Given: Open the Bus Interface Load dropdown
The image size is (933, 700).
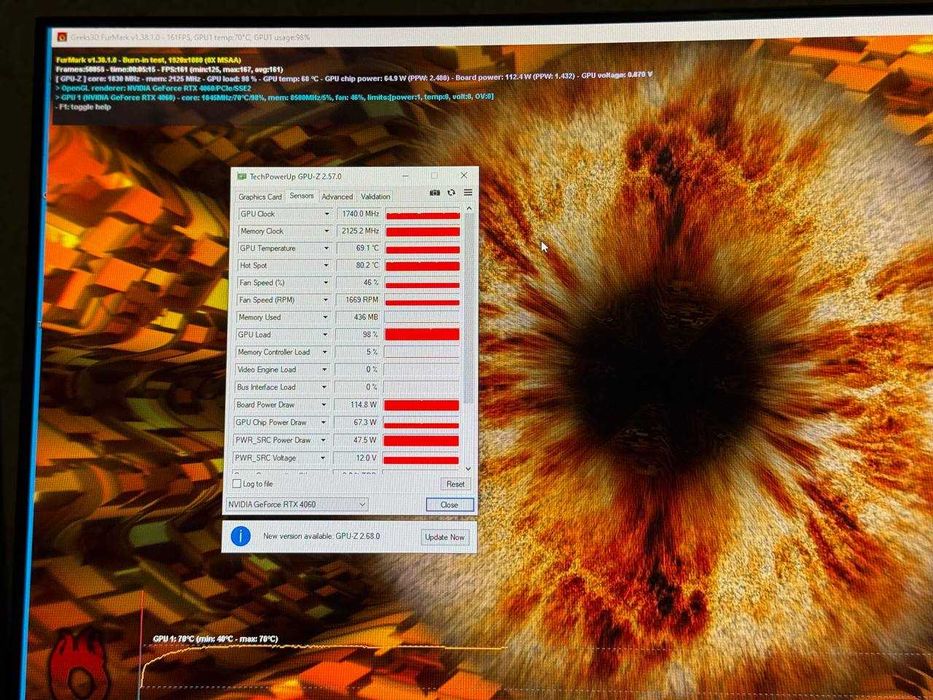Looking at the screenshot, I should click(x=324, y=387).
